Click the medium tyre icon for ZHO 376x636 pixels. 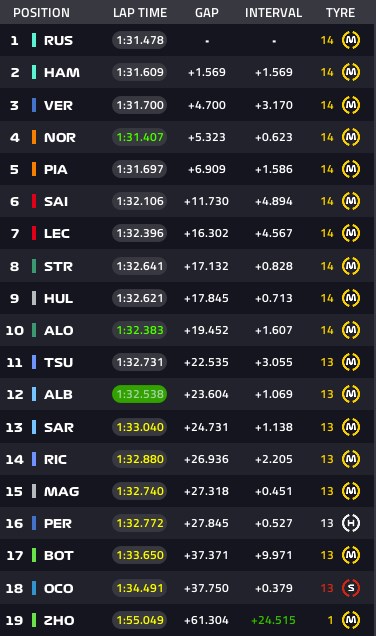coord(351,620)
